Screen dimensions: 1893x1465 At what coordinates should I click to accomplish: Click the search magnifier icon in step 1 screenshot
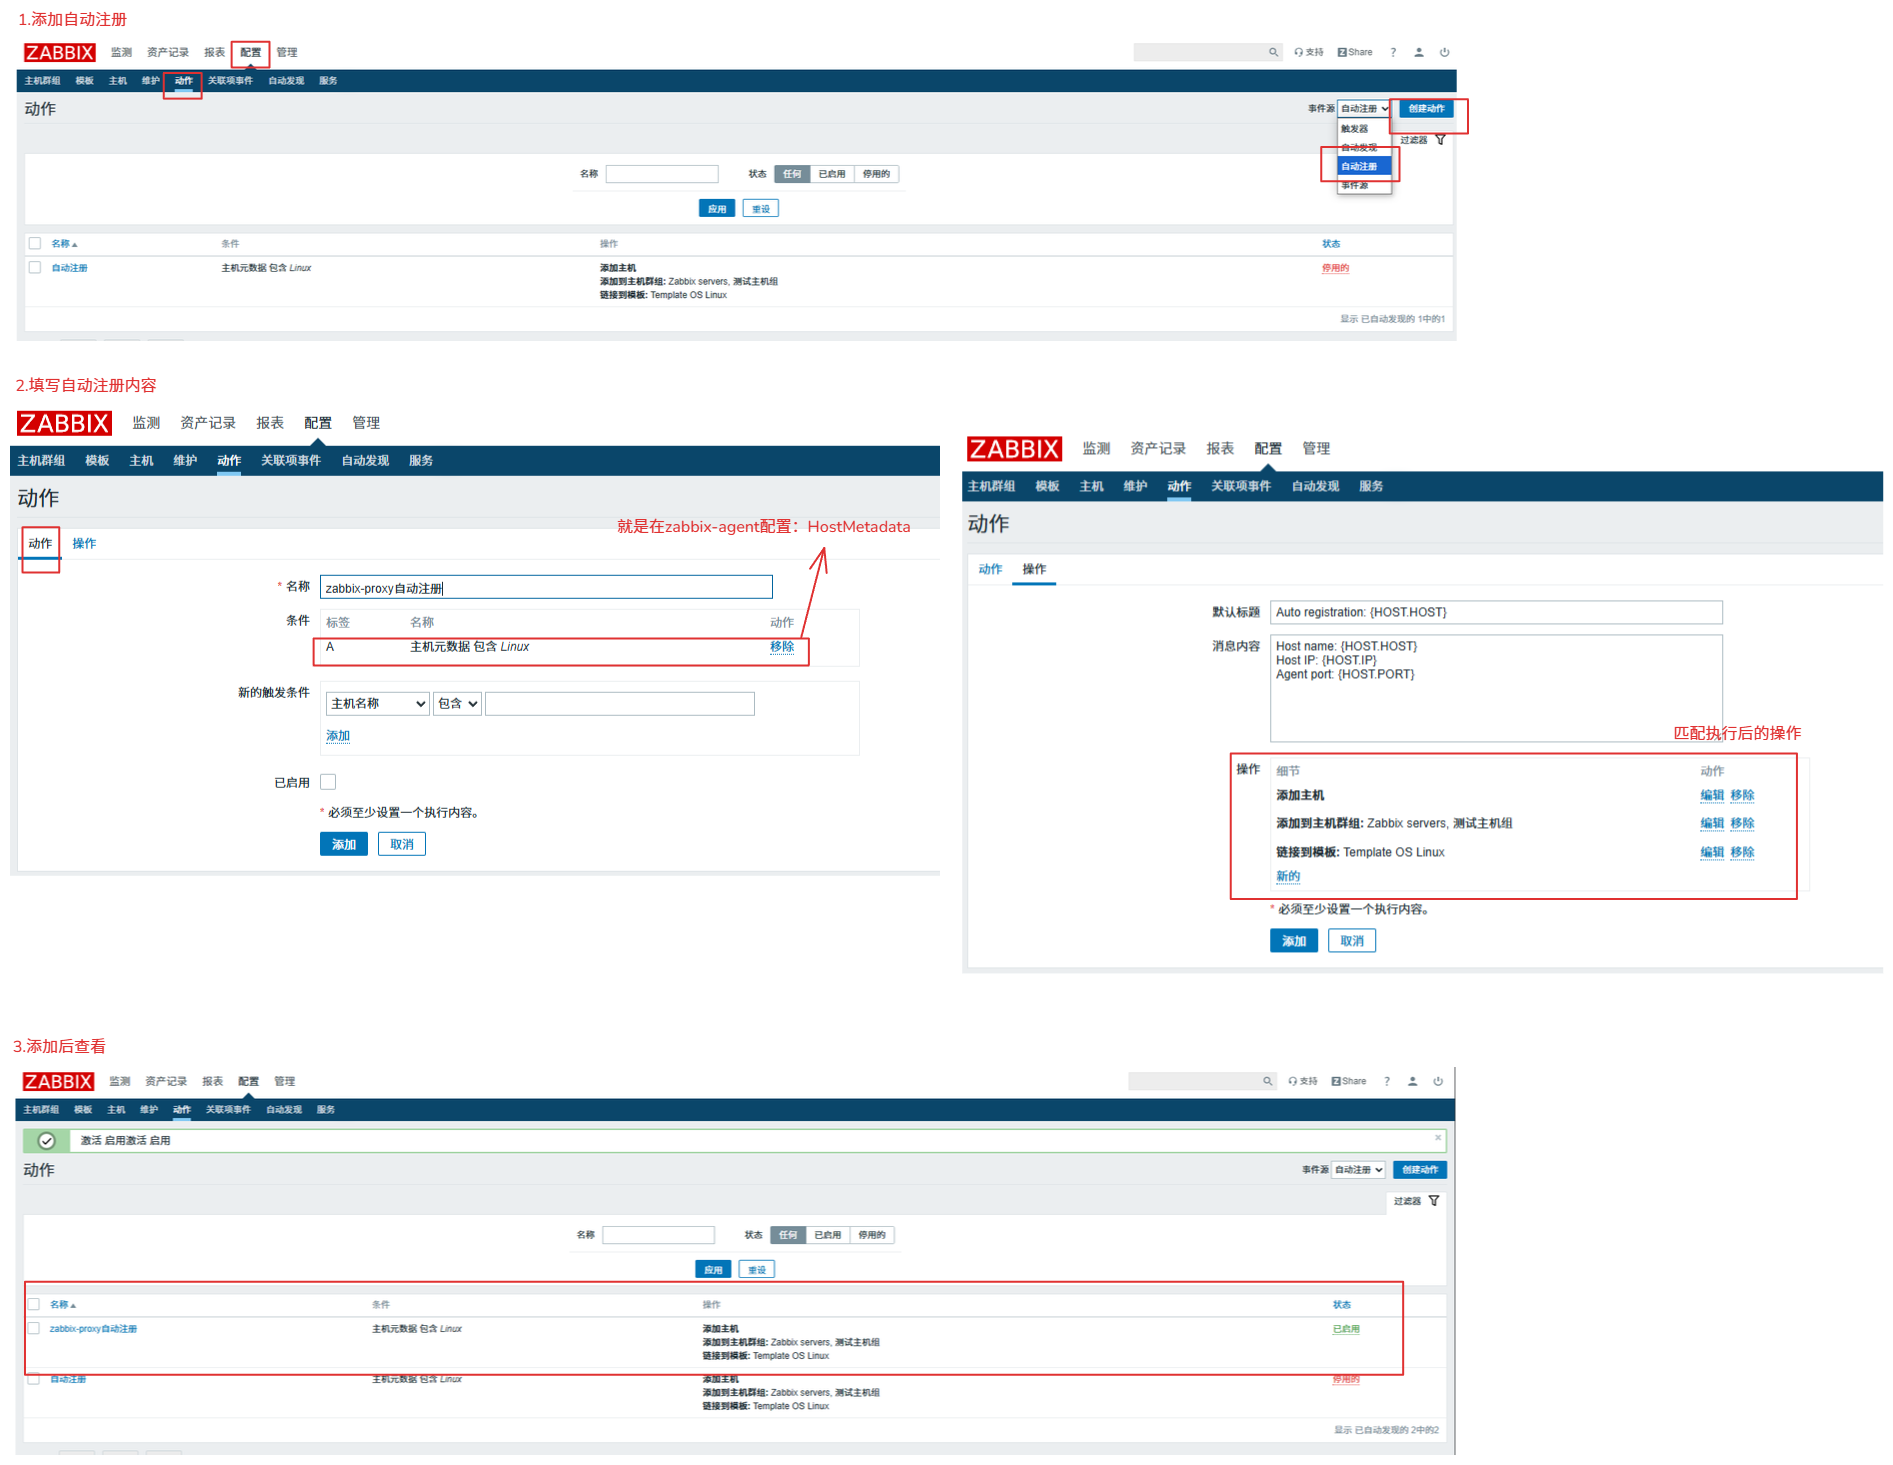point(1272,52)
